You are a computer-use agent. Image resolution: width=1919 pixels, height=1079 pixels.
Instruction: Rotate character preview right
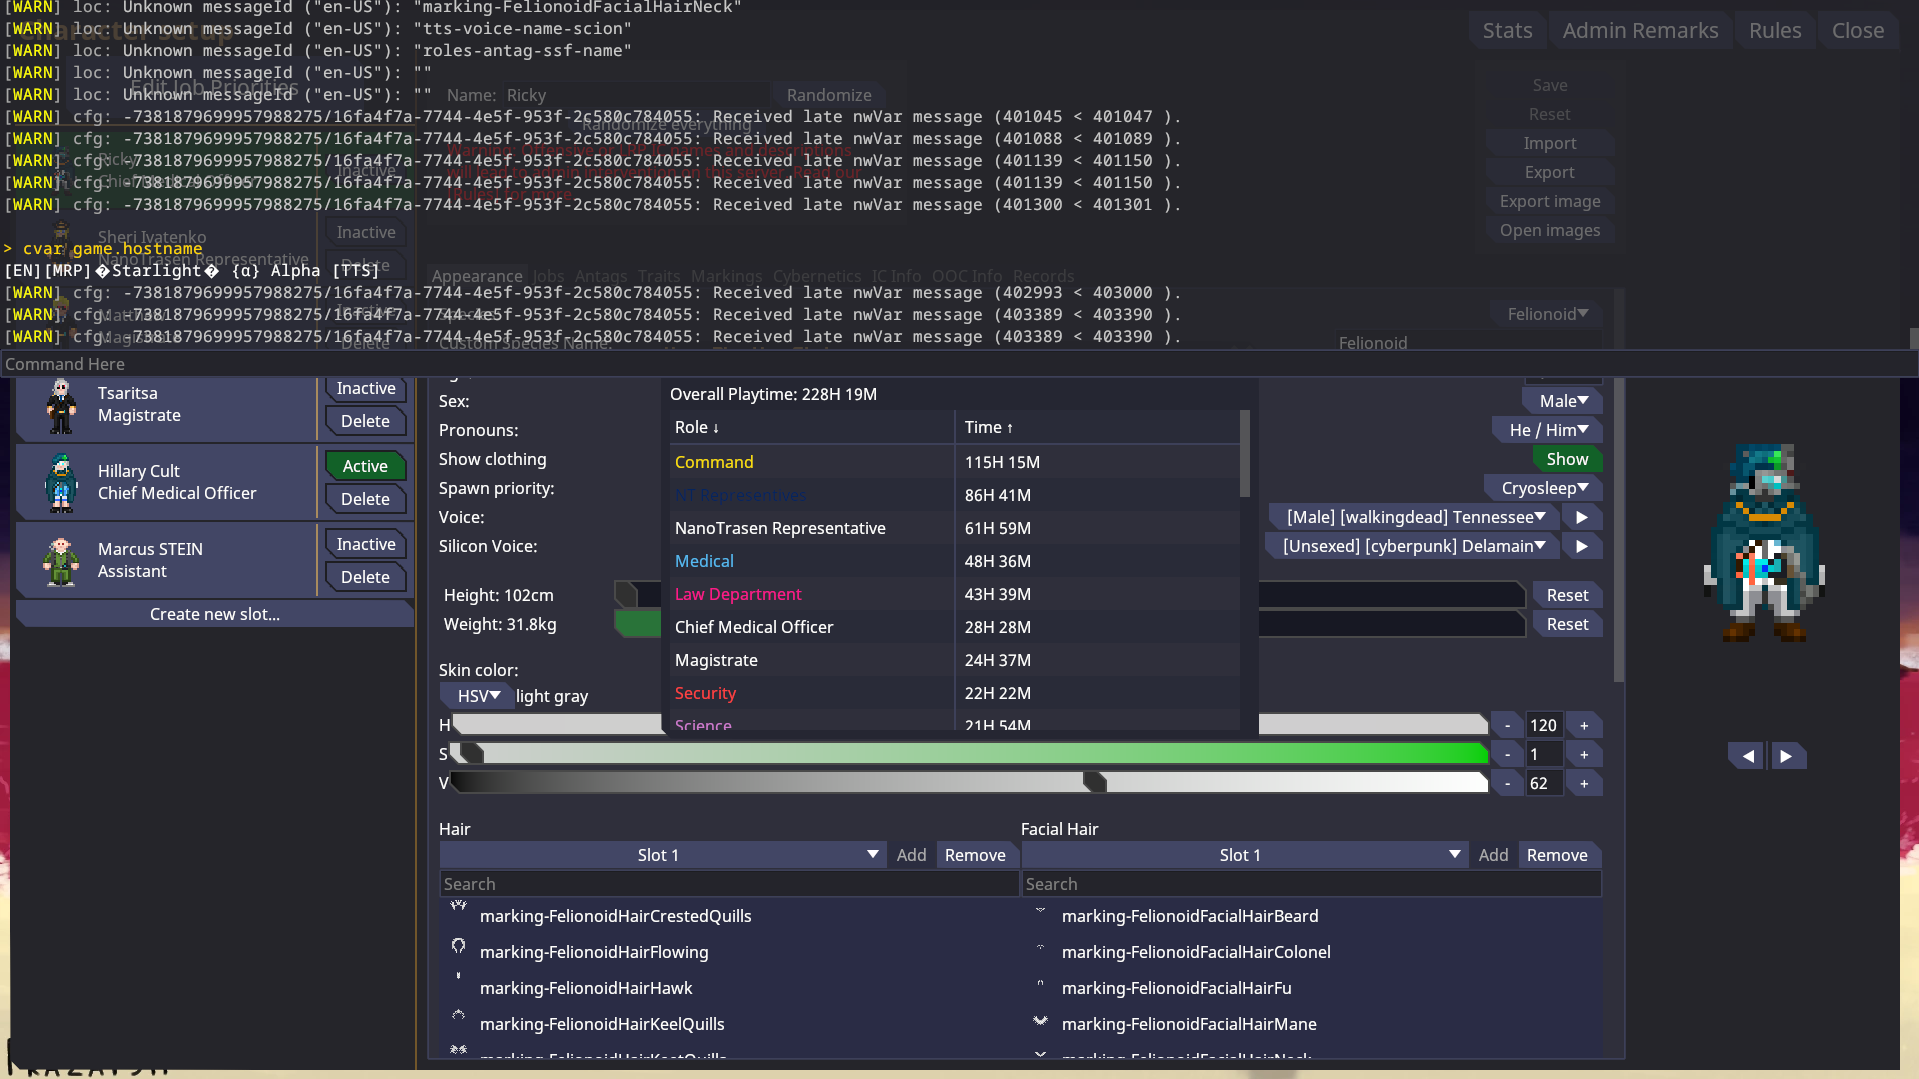1786,756
